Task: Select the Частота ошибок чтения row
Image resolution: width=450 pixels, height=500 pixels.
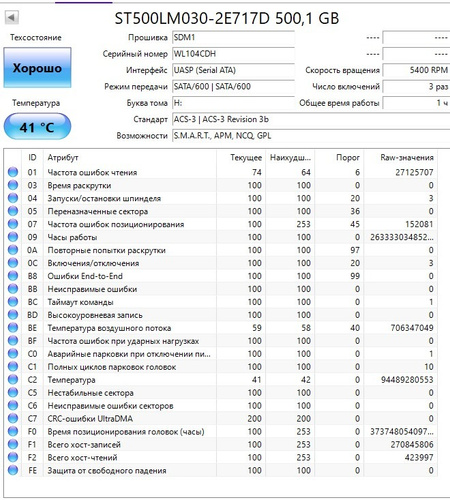Action: pyautogui.click(x=221, y=172)
